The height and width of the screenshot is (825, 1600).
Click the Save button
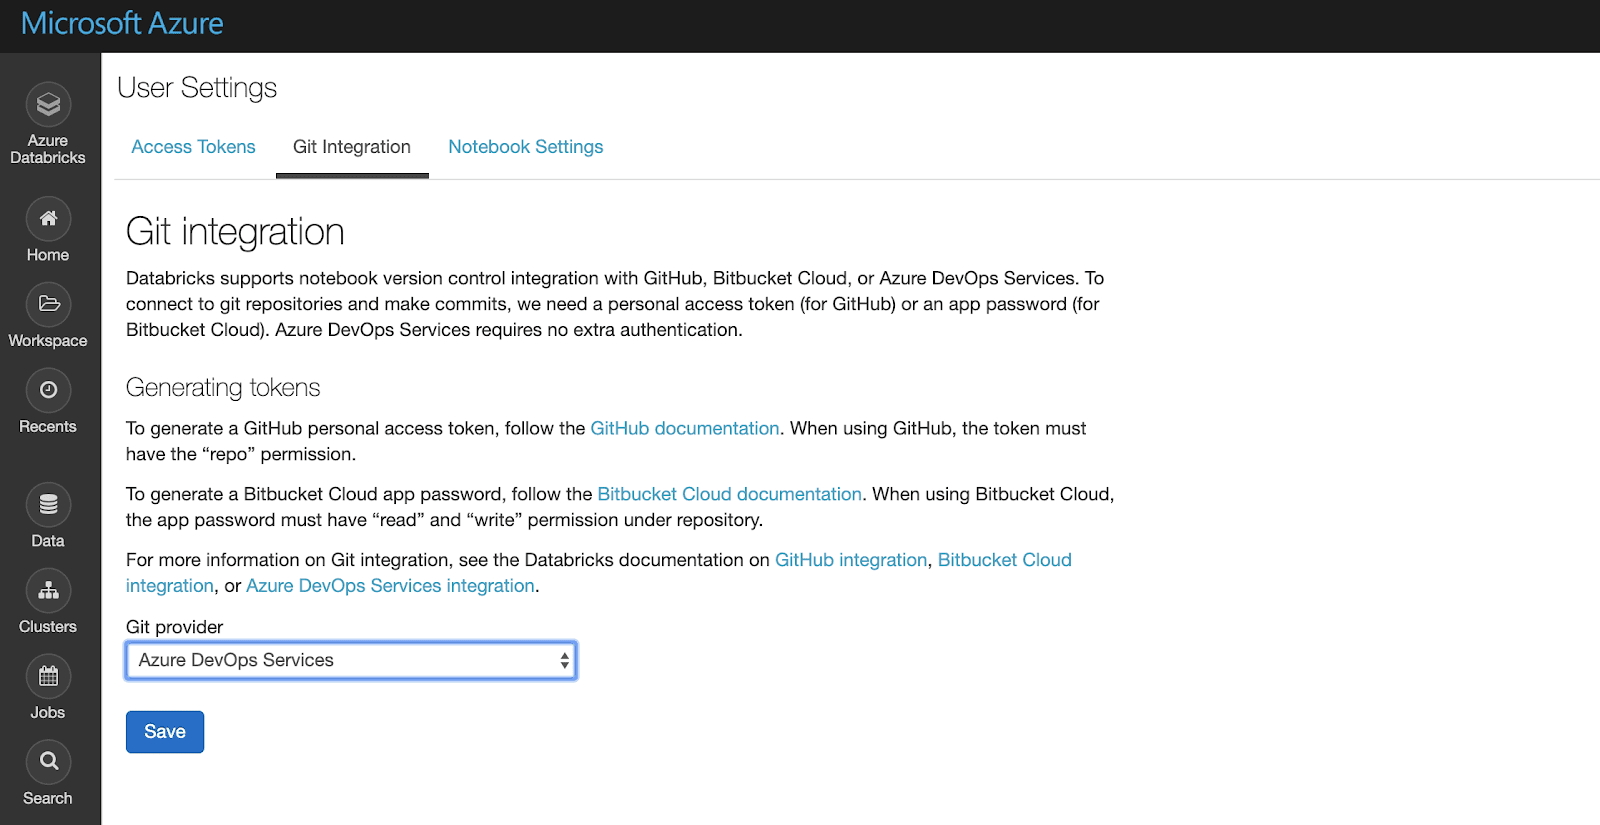click(x=165, y=732)
